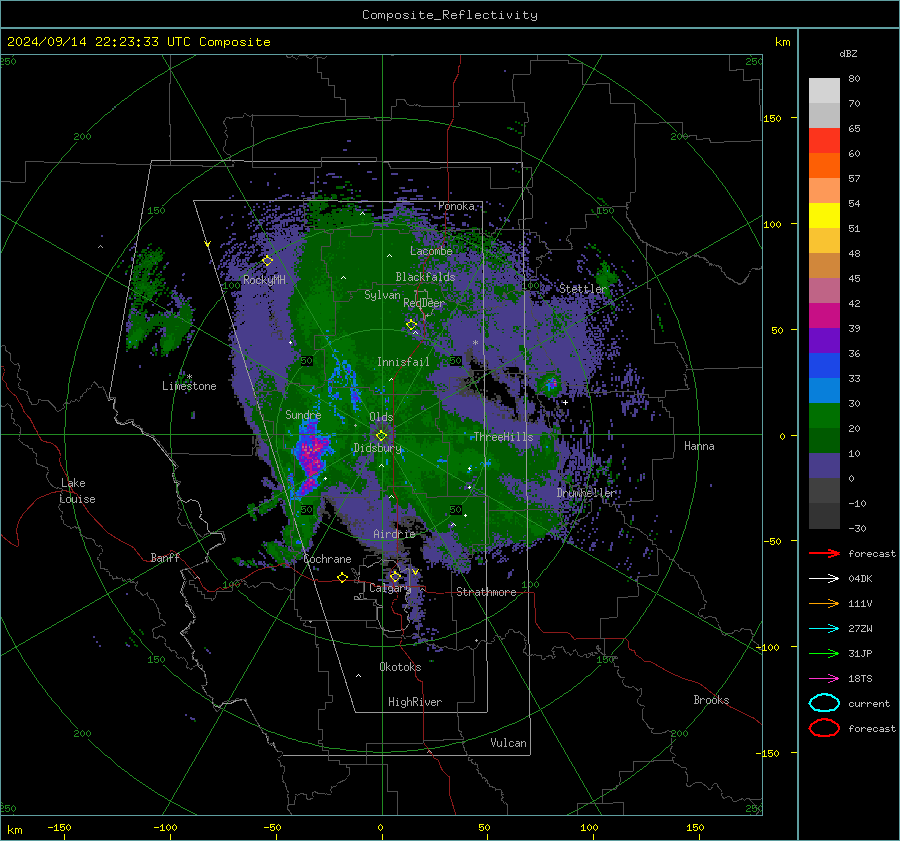The width and height of the screenshot is (900, 841).
Task: Click the 'ThreeHills' city label
Action: (x=503, y=437)
